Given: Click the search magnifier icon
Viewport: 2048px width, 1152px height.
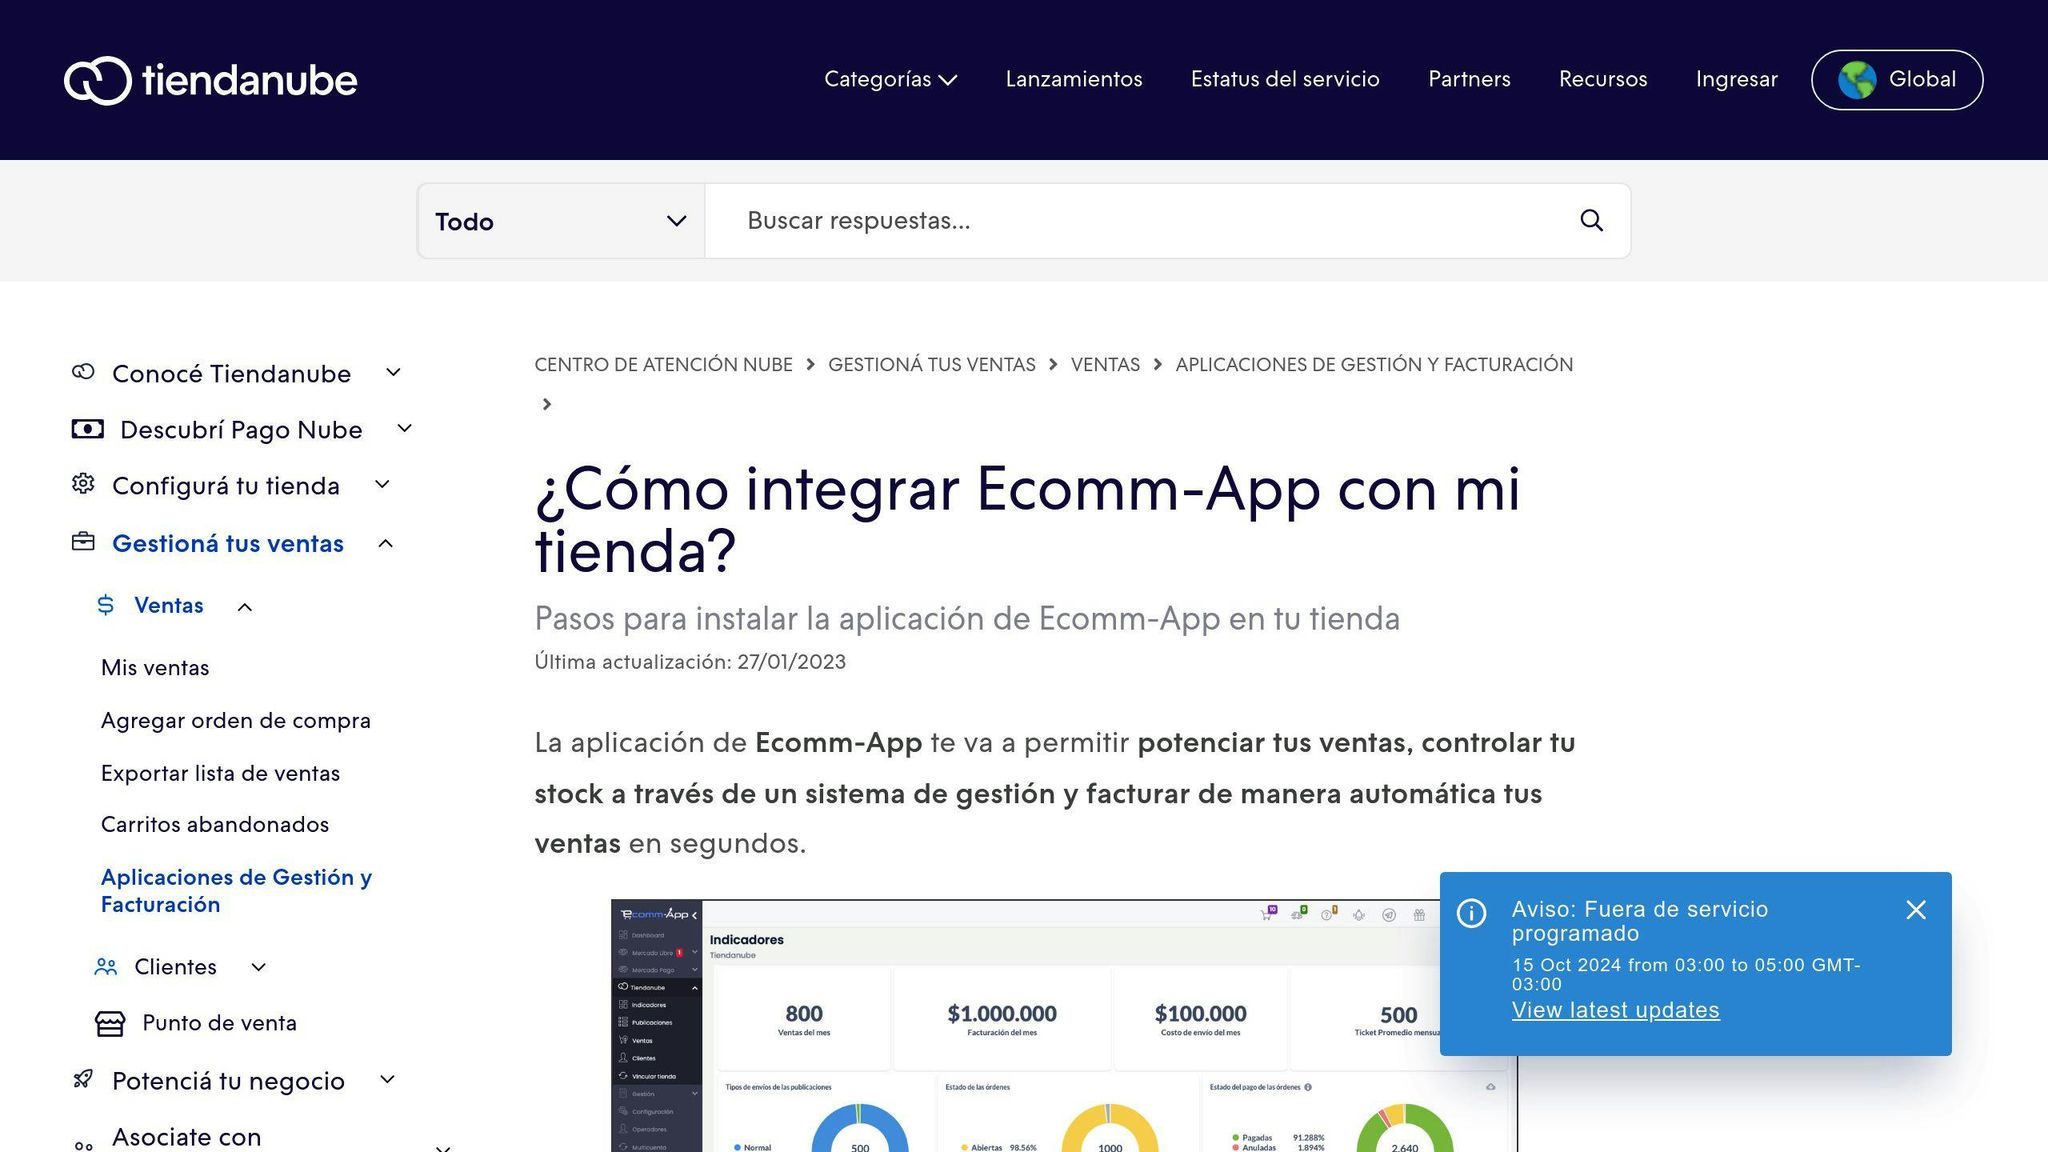Looking at the screenshot, I should pos(1591,221).
